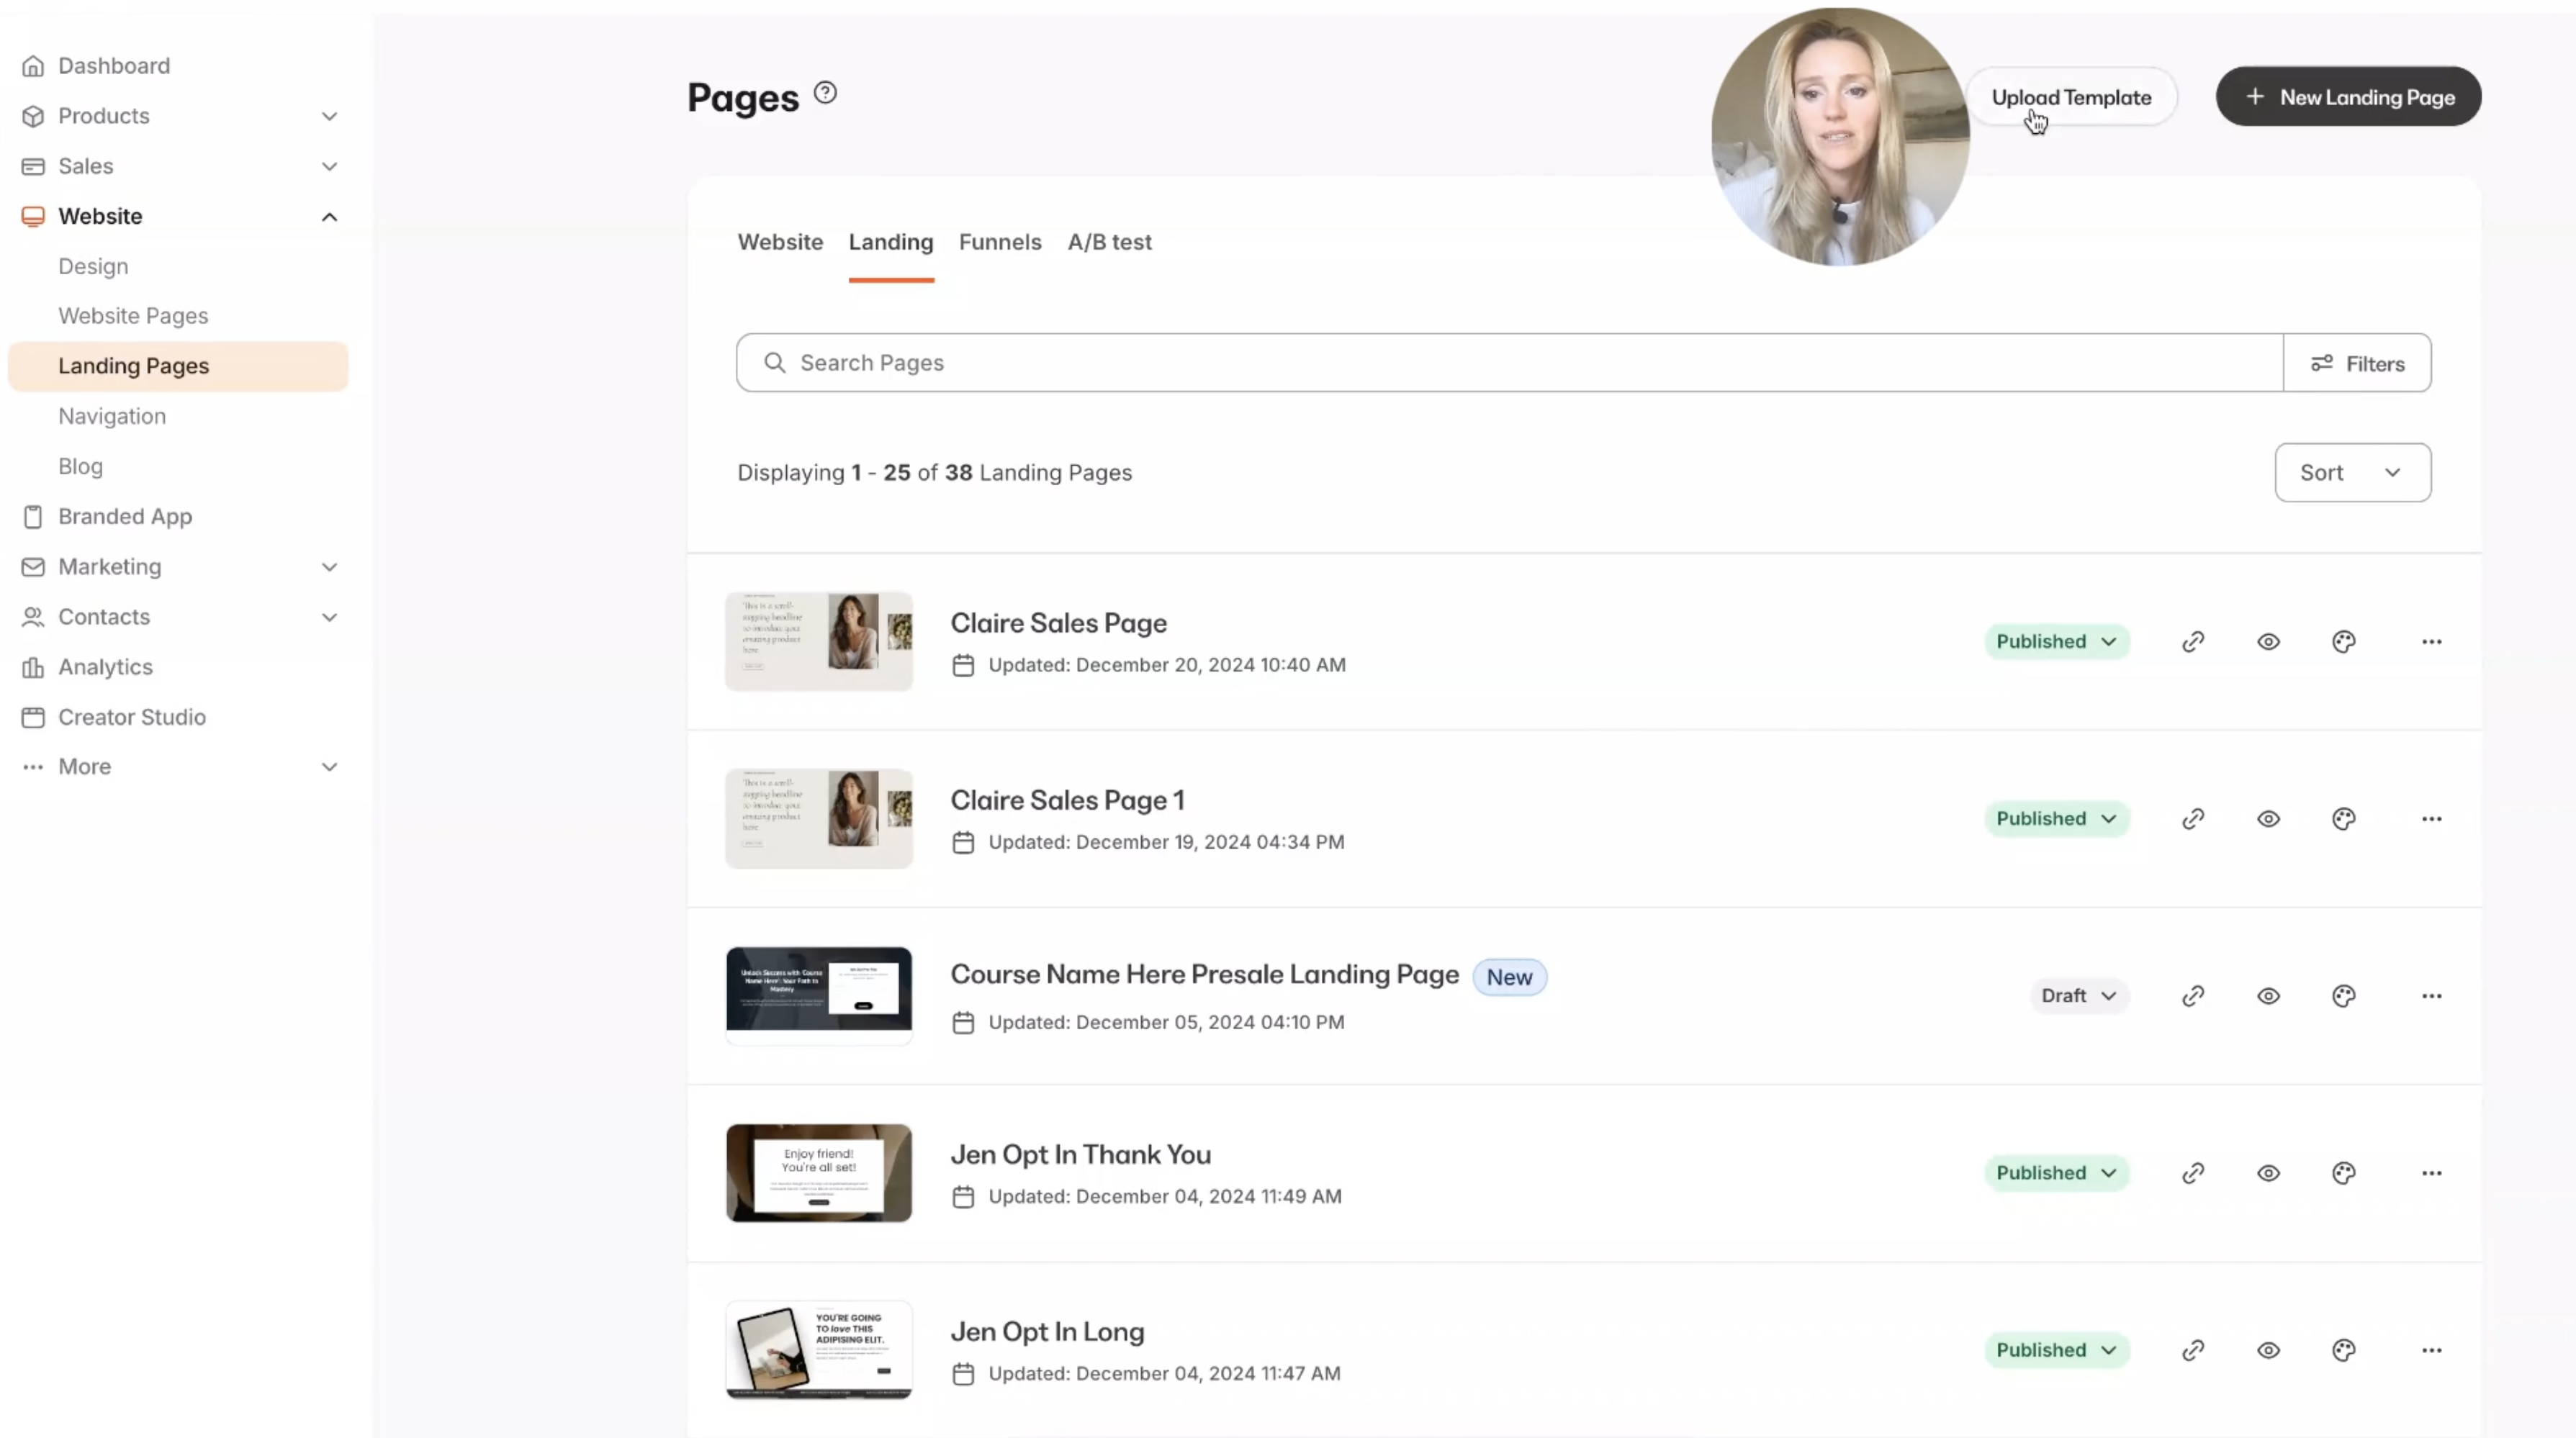Click link icon for Jen Opt In Long
This screenshot has height=1438, width=2576.
pos(2193,1350)
